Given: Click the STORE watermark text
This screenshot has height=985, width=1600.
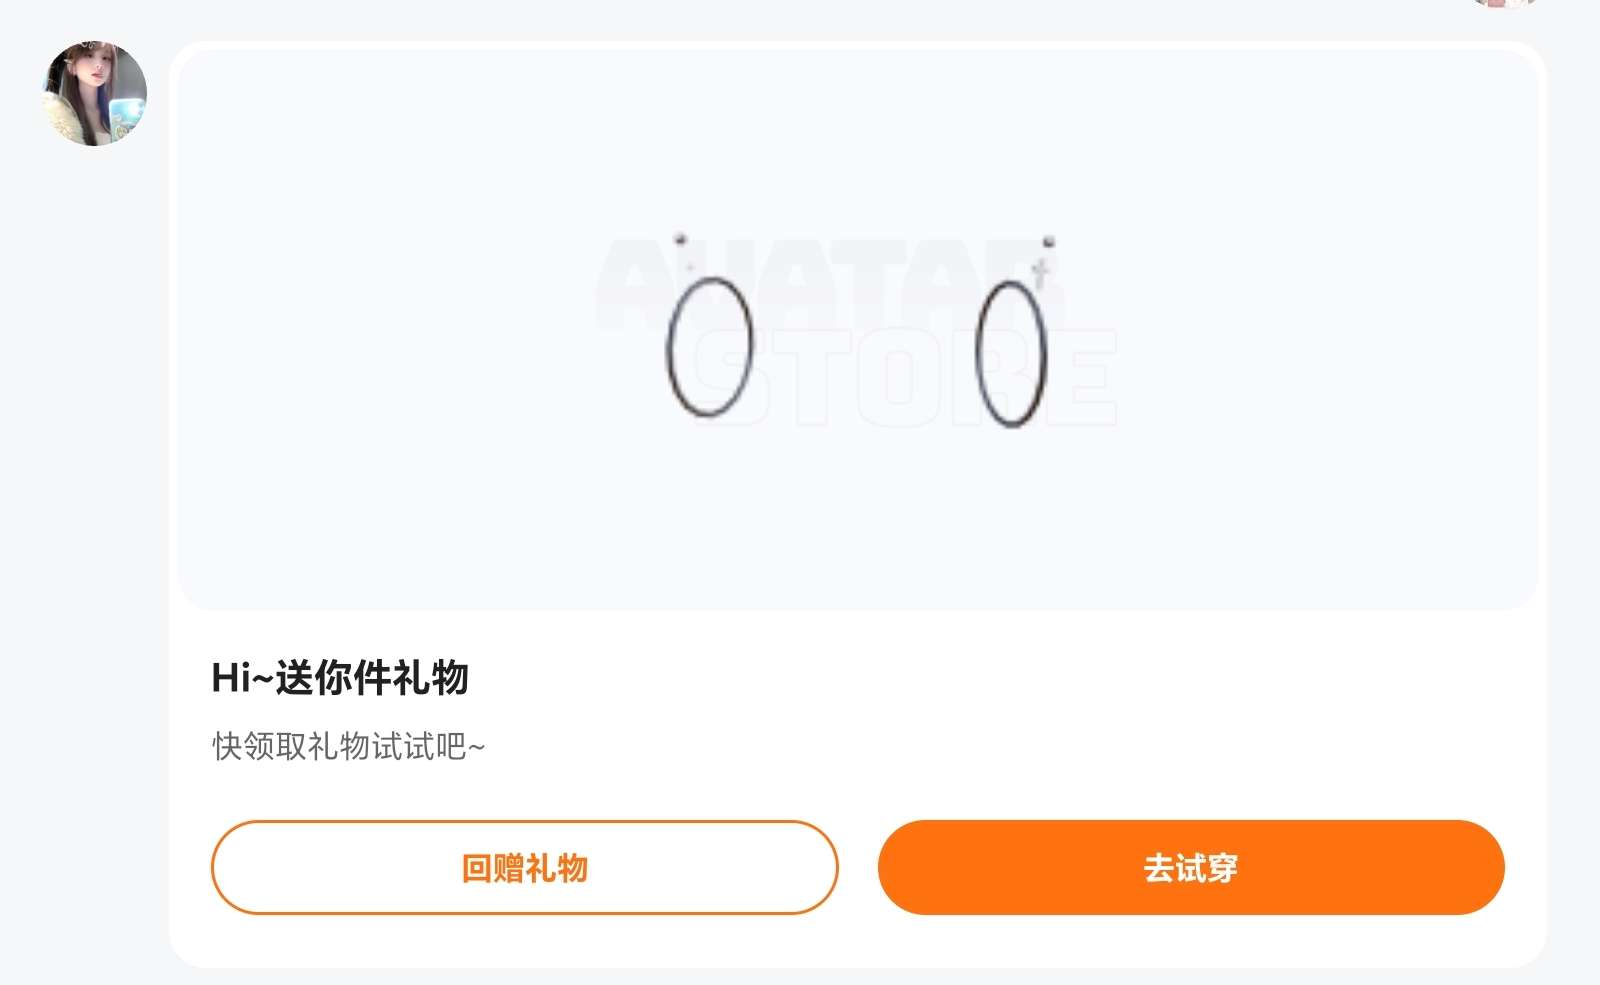Looking at the screenshot, I should point(905,378).
